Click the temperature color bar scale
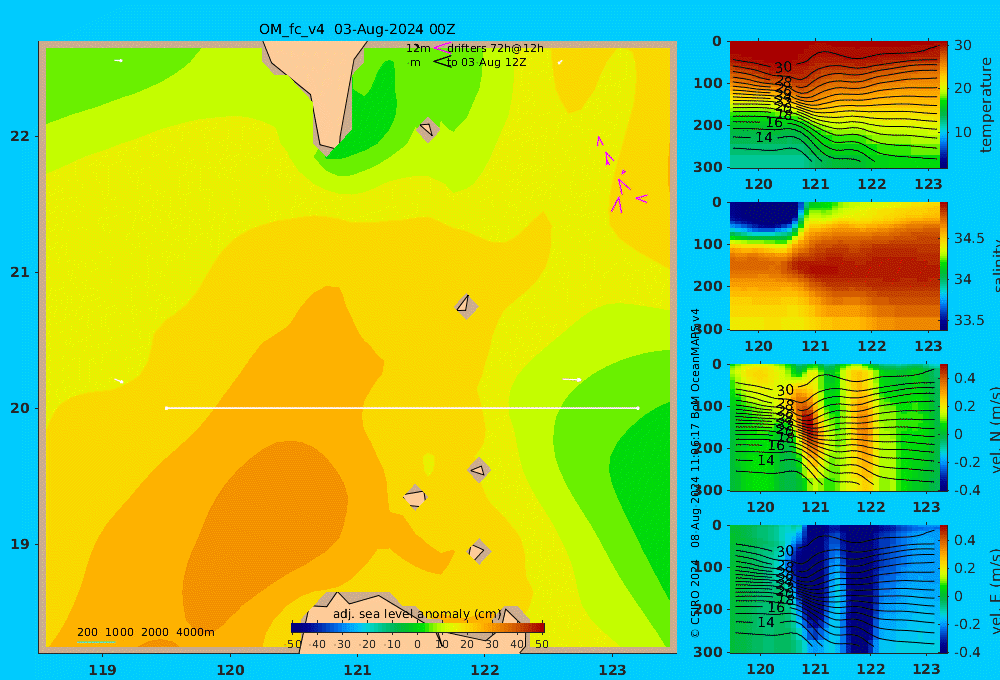Image resolution: width=1000 pixels, height=680 pixels. 944,105
